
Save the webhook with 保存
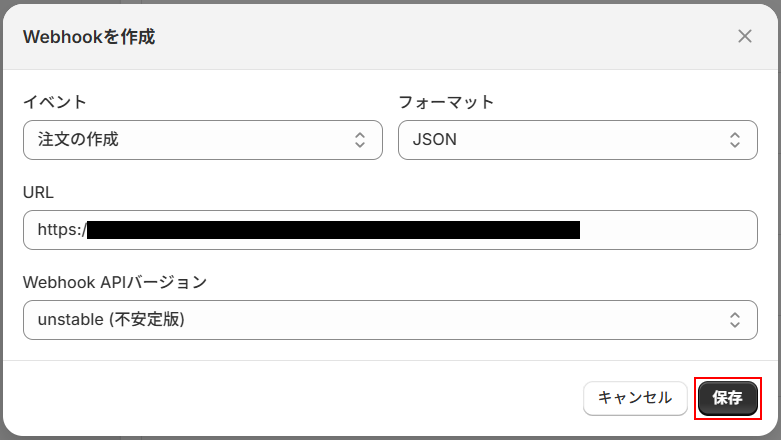click(727, 398)
